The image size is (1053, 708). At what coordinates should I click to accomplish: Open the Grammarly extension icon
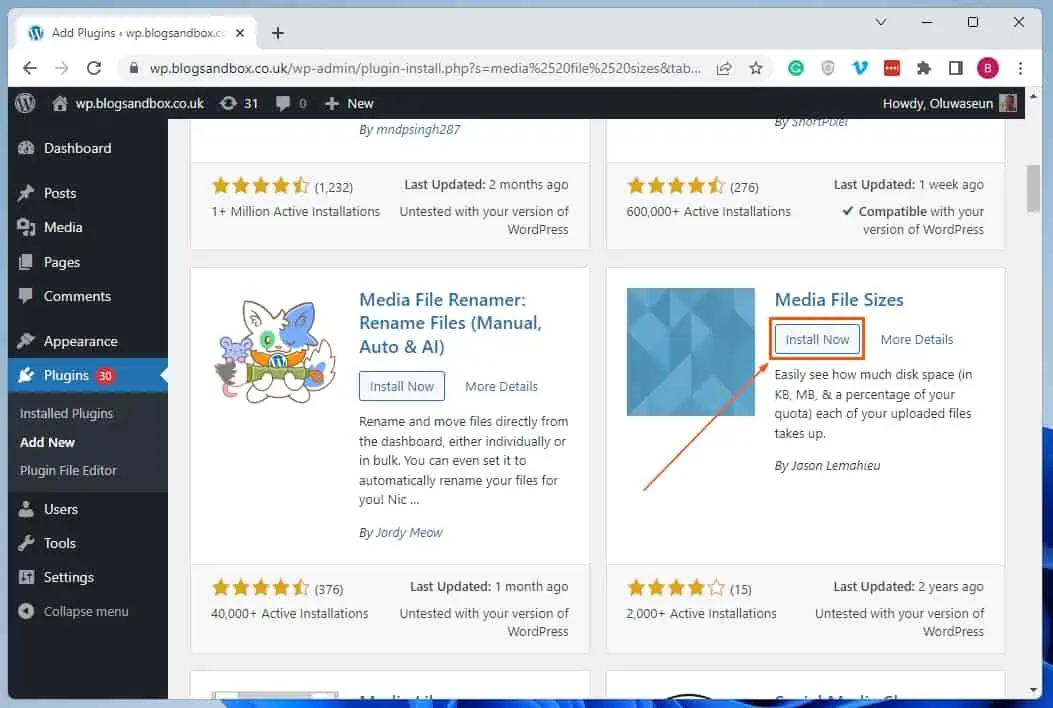tap(796, 68)
